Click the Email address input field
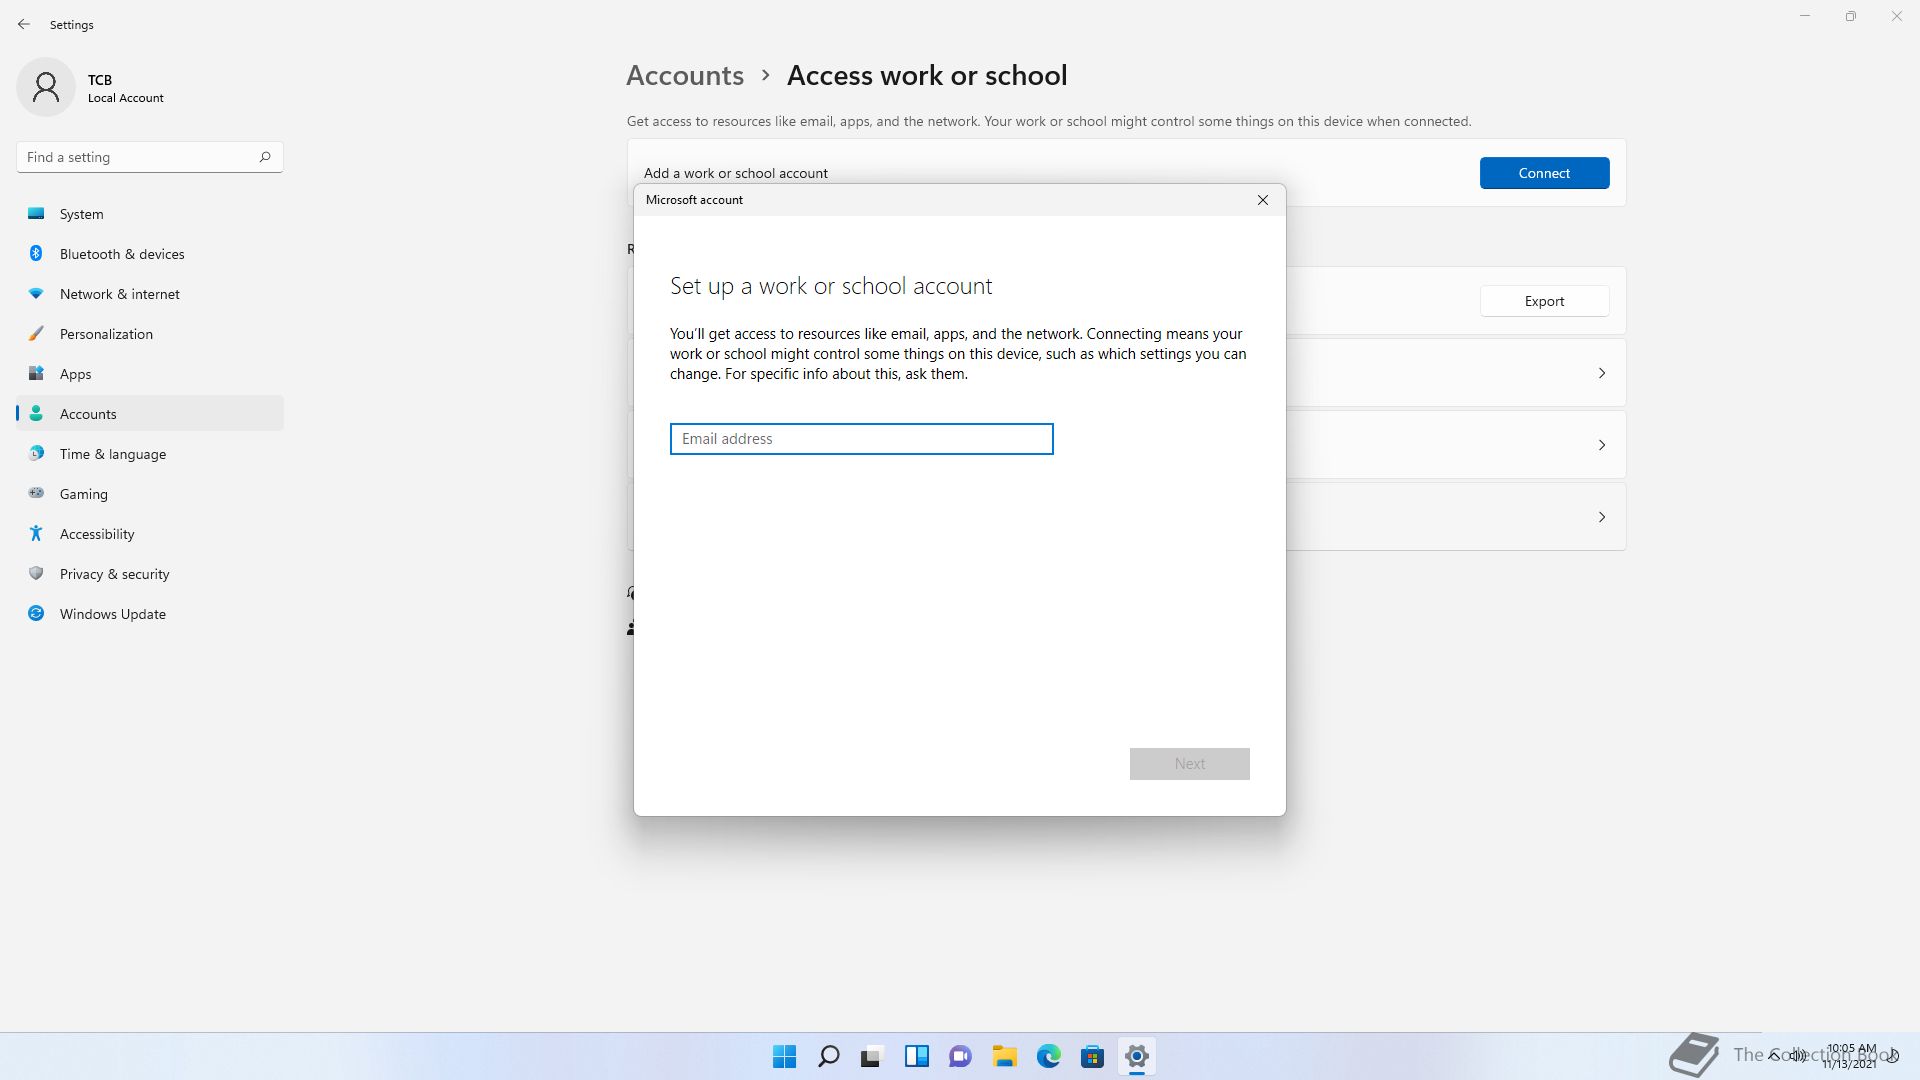This screenshot has height=1080, width=1920. click(862, 439)
